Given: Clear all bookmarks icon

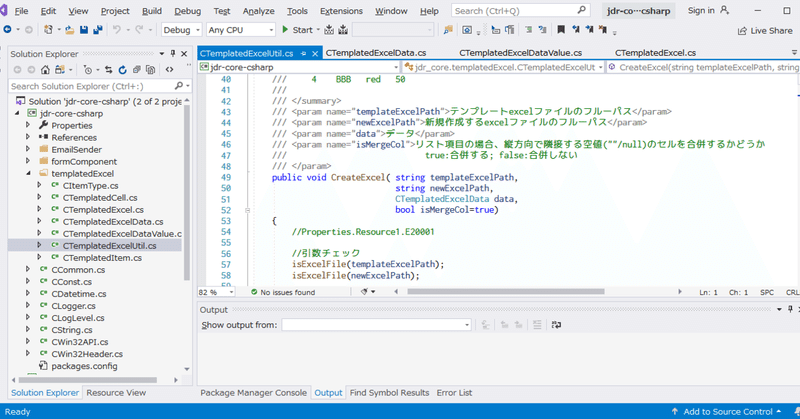Looking at the screenshot, I should point(603,30).
